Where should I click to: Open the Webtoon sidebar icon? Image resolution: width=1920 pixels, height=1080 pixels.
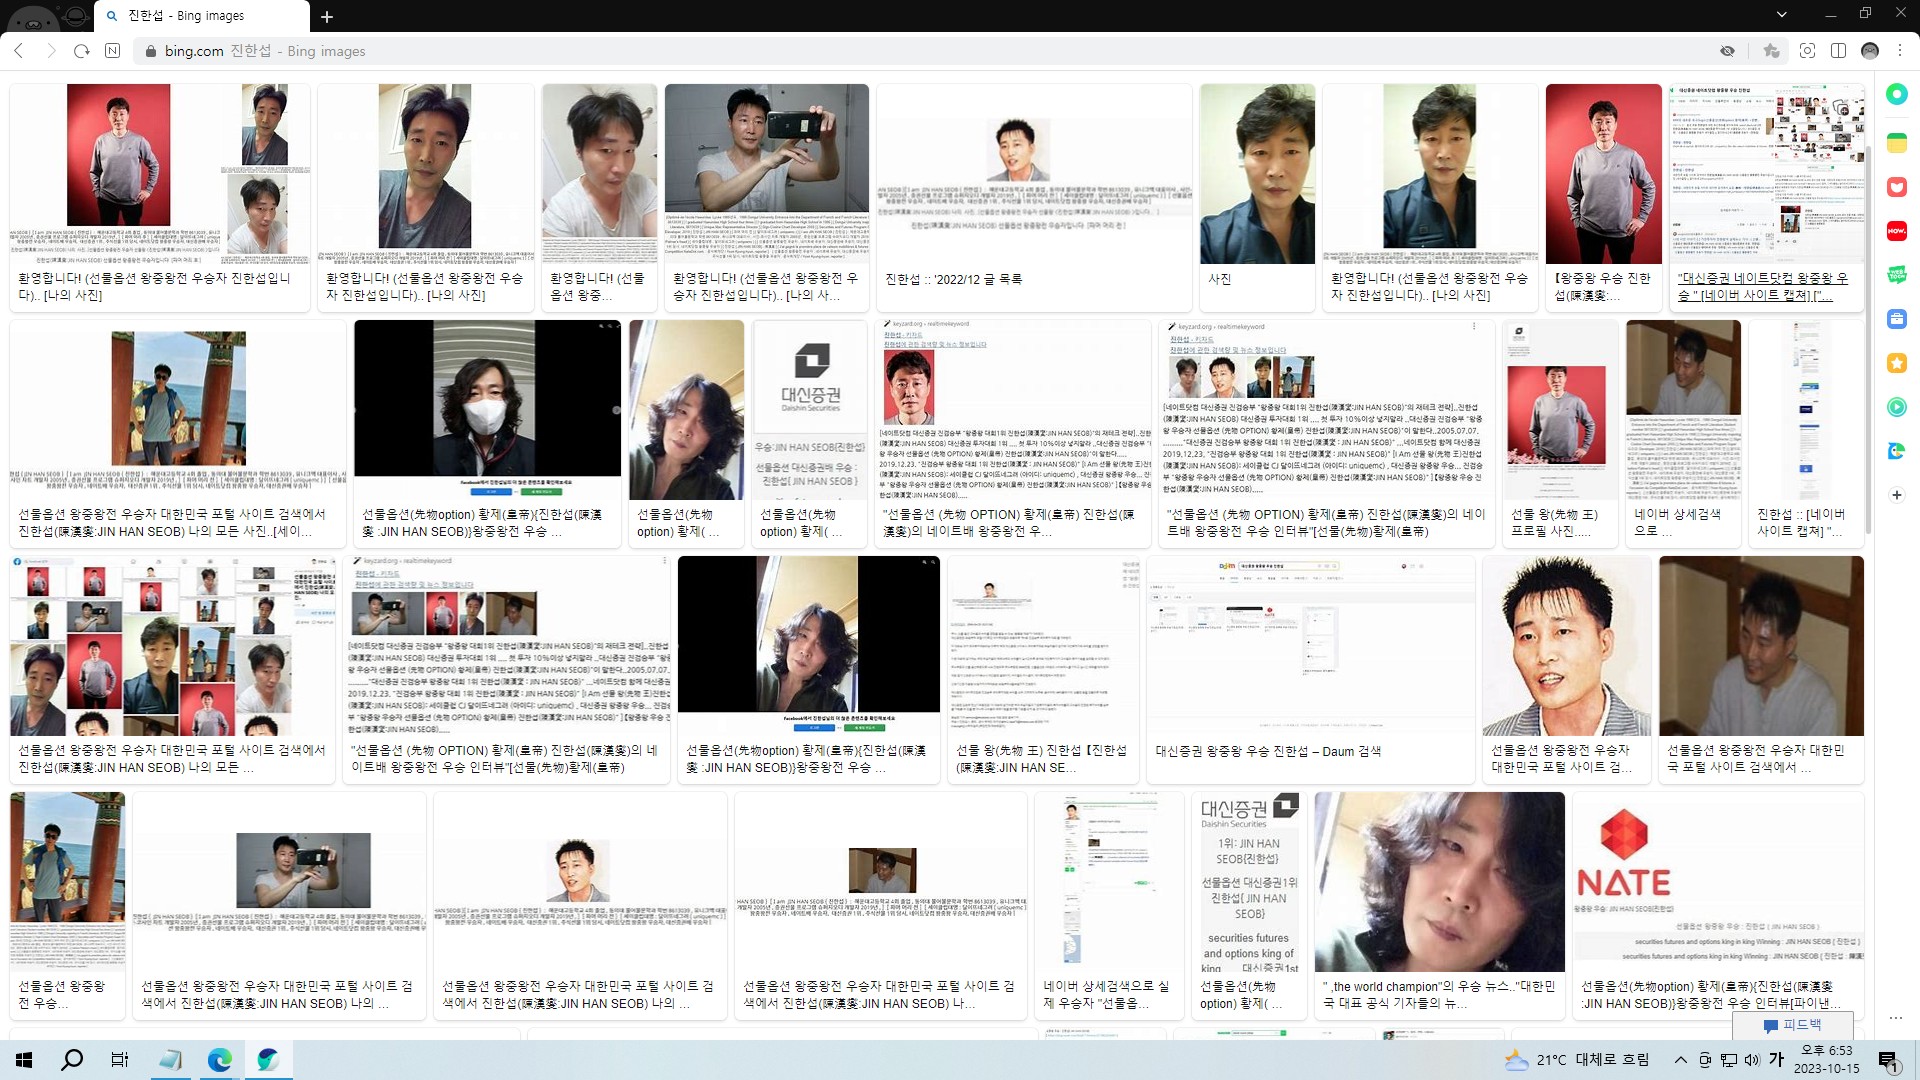coord(1897,275)
